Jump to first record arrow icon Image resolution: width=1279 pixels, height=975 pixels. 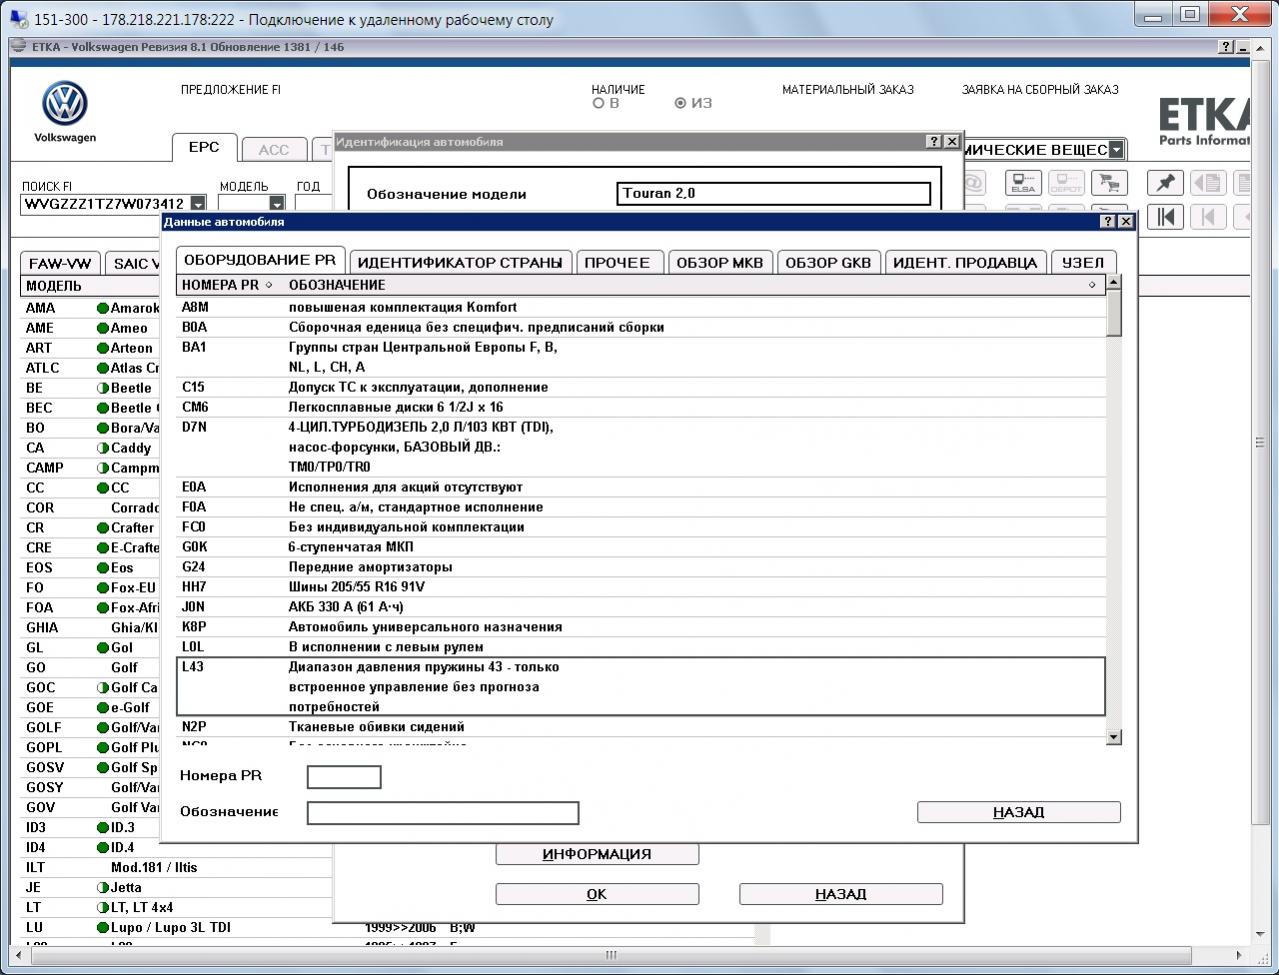pyautogui.click(x=1165, y=217)
